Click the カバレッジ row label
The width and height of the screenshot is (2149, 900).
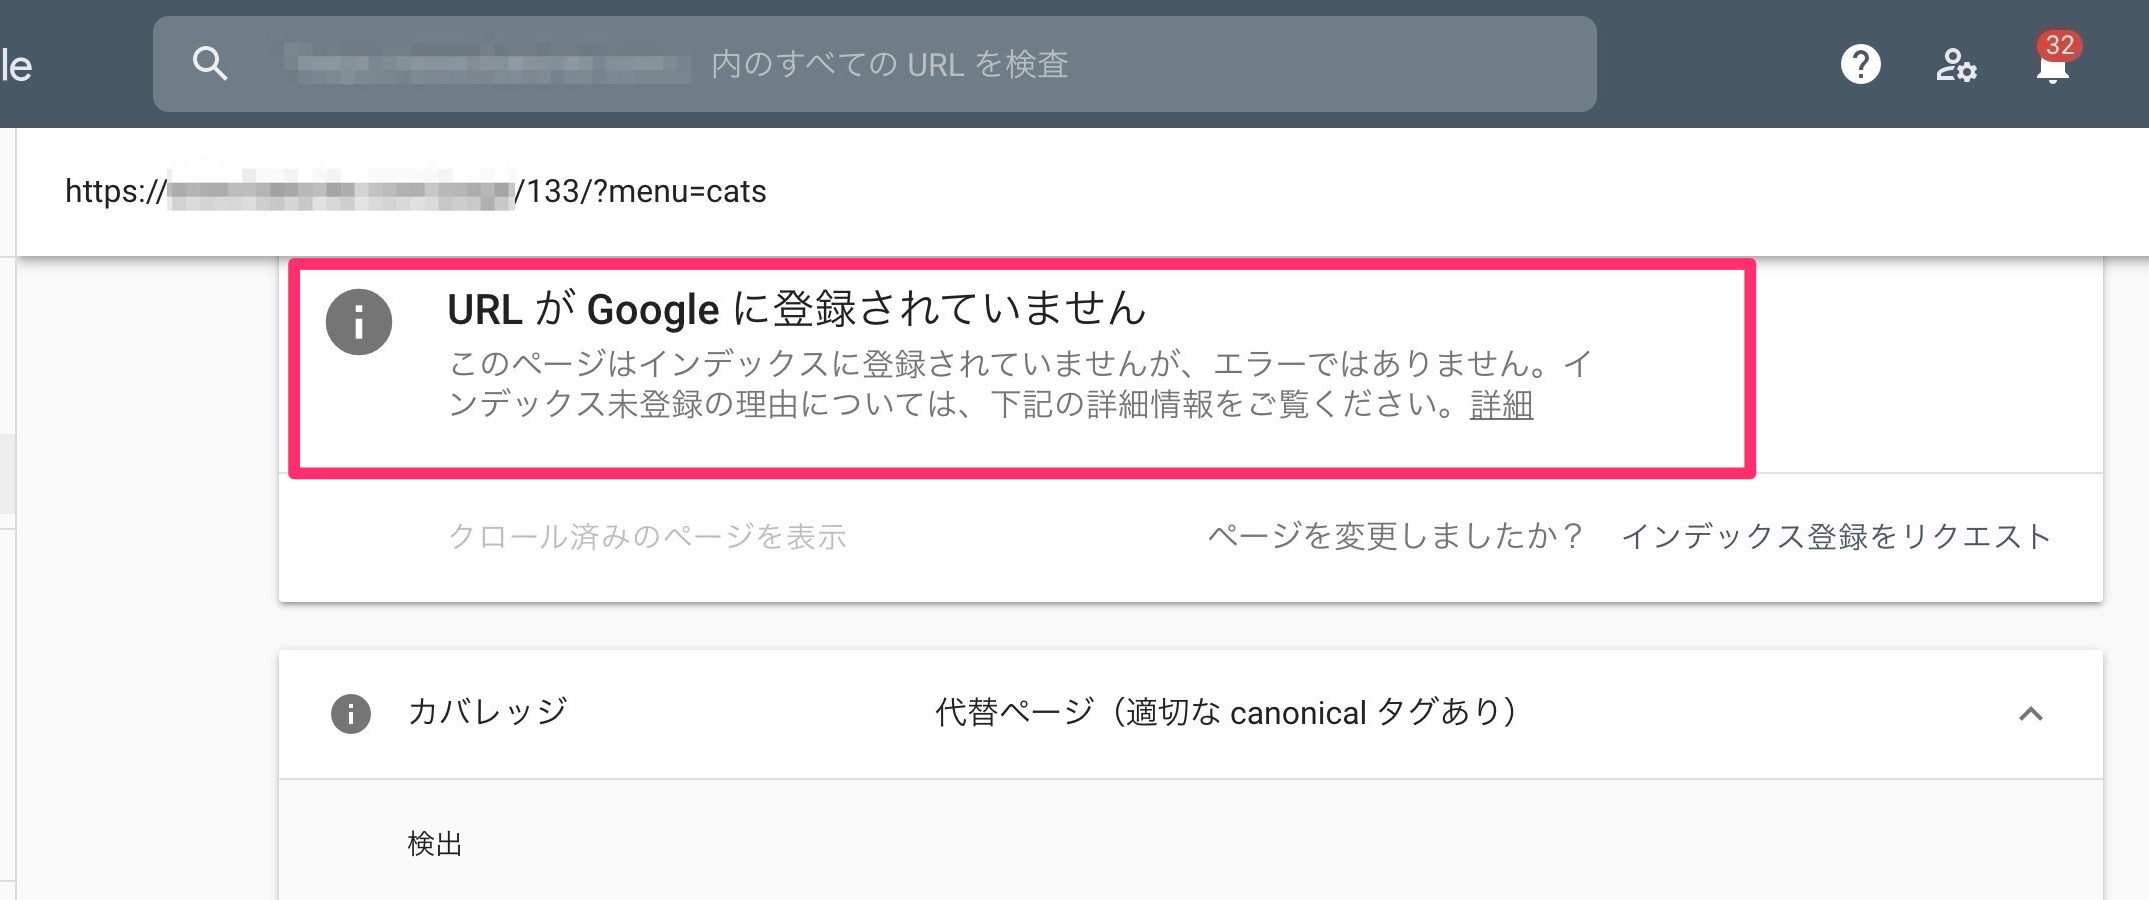487,712
